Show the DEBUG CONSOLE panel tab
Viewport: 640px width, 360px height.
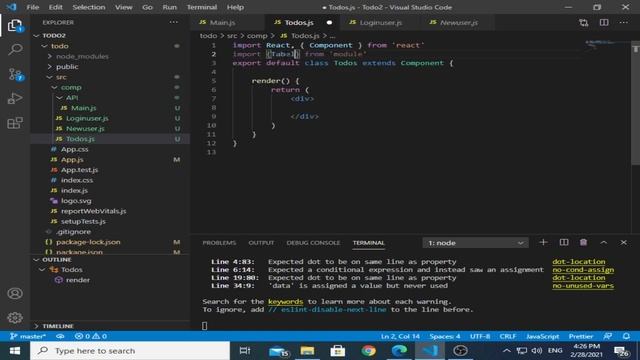coord(313,243)
